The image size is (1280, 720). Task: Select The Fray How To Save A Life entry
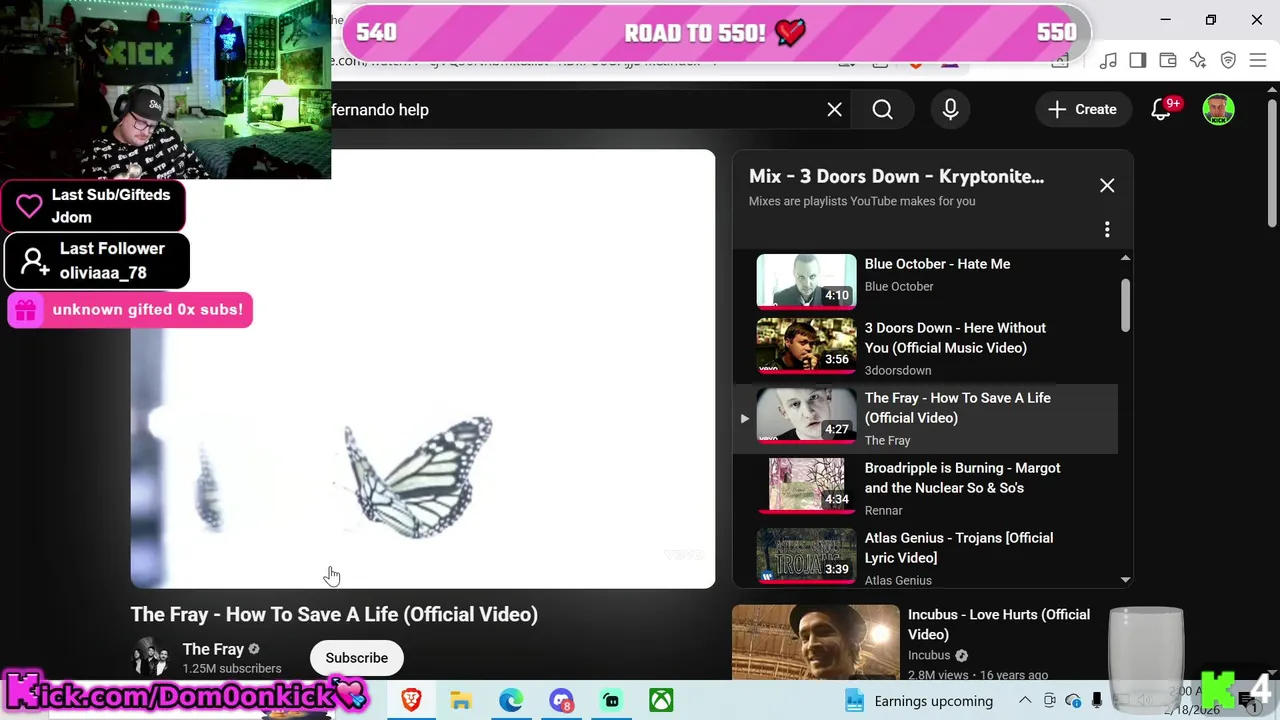point(926,419)
